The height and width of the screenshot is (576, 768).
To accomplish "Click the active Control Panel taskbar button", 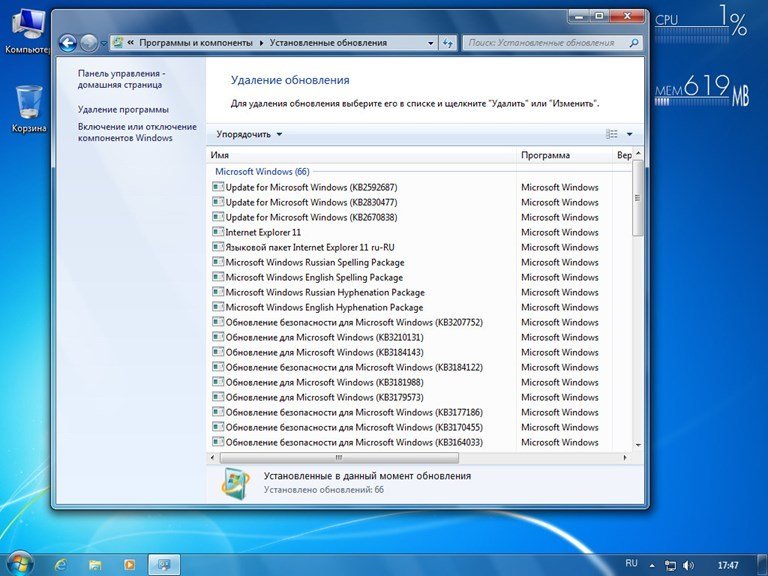I will coord(164,565).
